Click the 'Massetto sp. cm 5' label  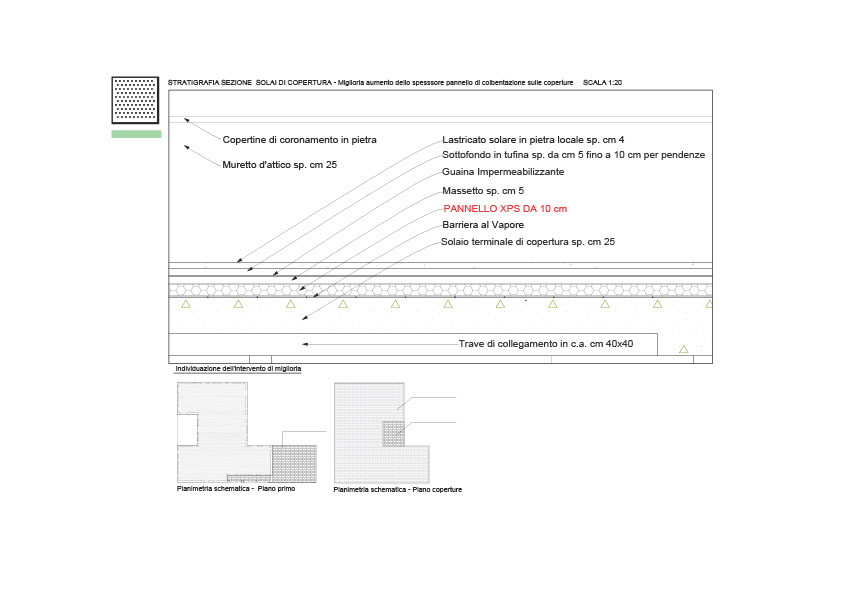click(x=483, y=190)
